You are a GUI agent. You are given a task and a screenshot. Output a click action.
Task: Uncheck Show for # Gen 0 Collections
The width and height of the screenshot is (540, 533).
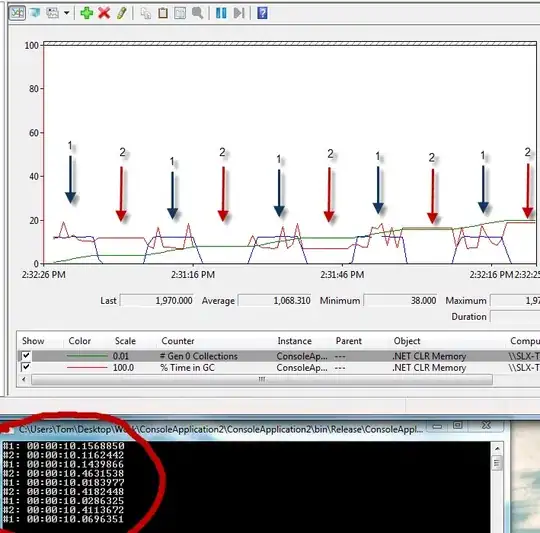26,356
